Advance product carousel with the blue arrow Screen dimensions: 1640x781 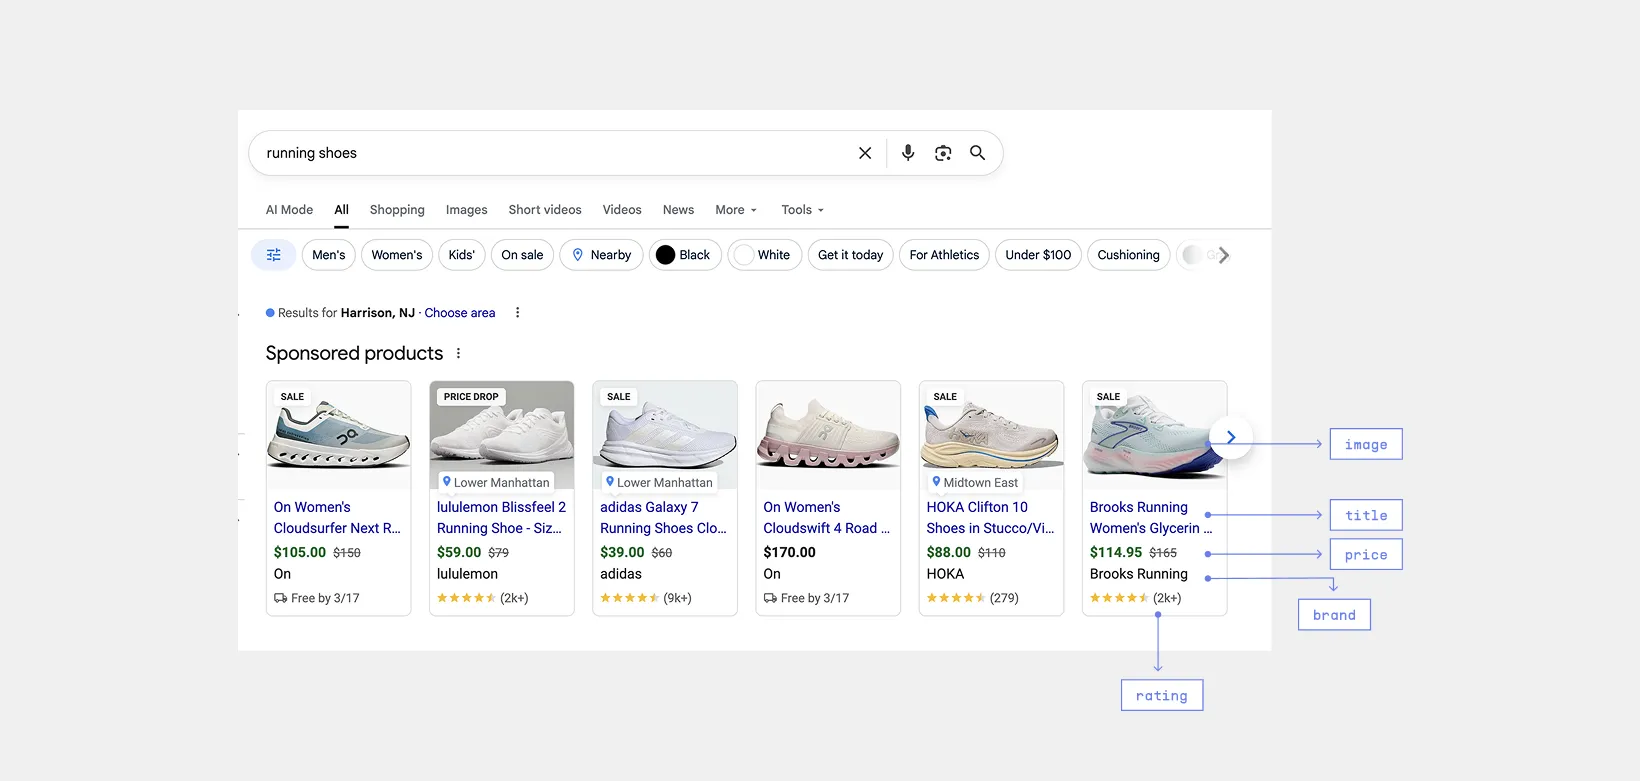(1231, 437)
